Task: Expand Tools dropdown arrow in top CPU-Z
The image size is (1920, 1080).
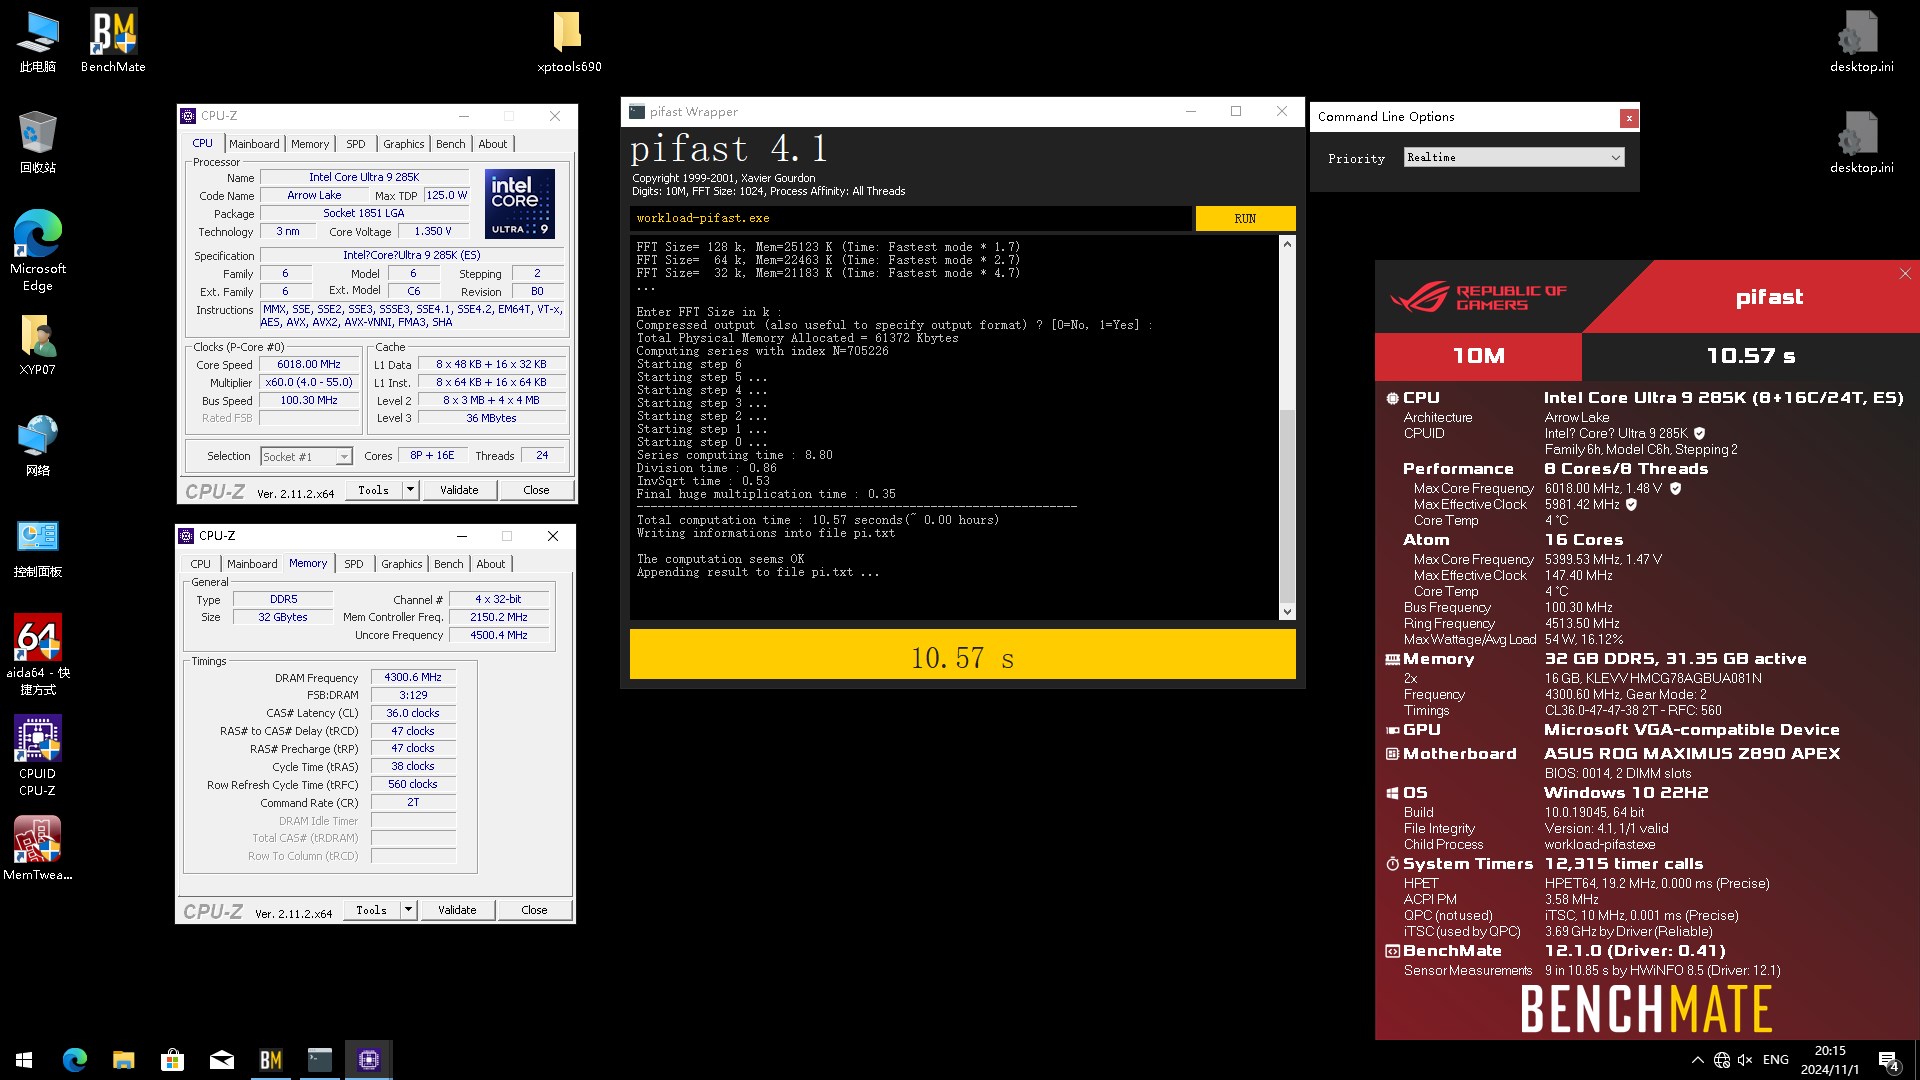Action: click(410, 490)
